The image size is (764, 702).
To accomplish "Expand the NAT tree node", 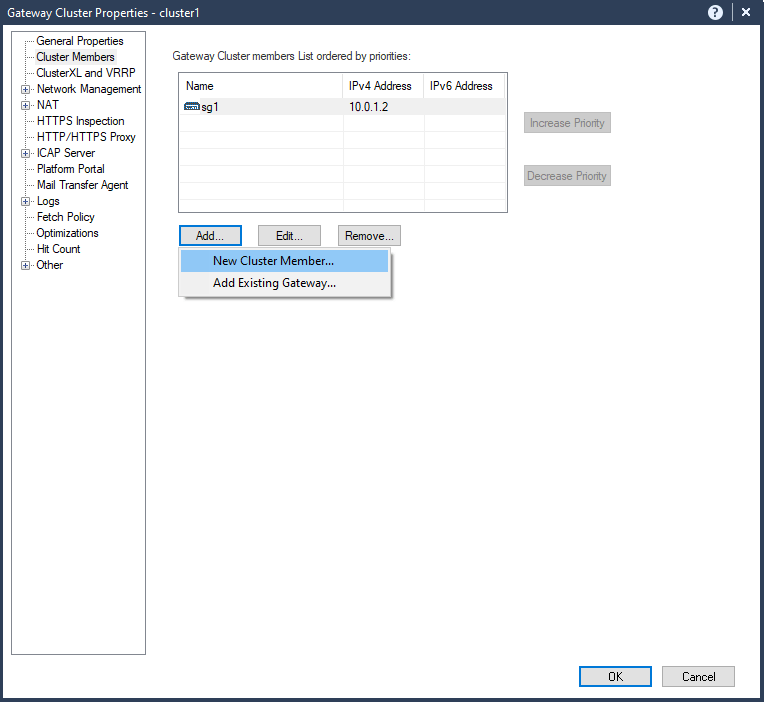I will pos(25,105).
